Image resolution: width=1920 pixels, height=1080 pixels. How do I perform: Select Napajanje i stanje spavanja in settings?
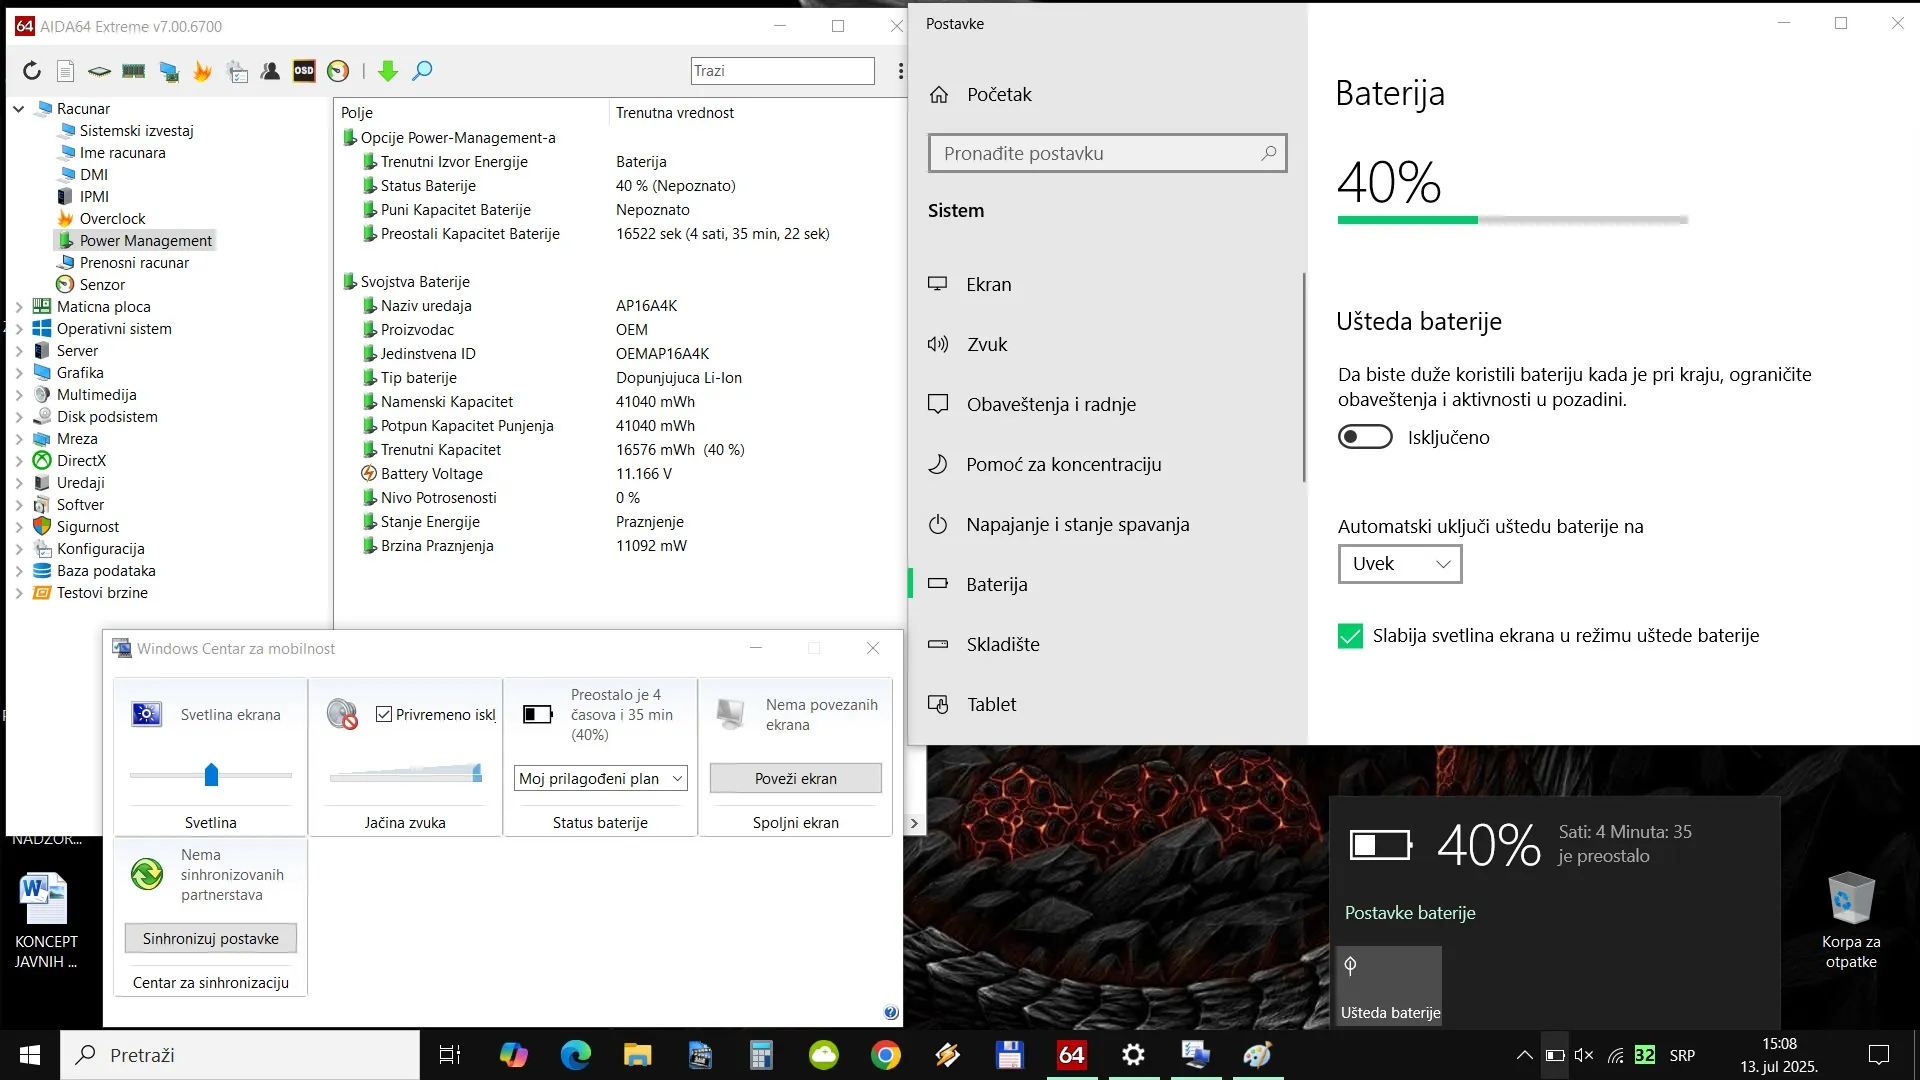[1077, 524]
